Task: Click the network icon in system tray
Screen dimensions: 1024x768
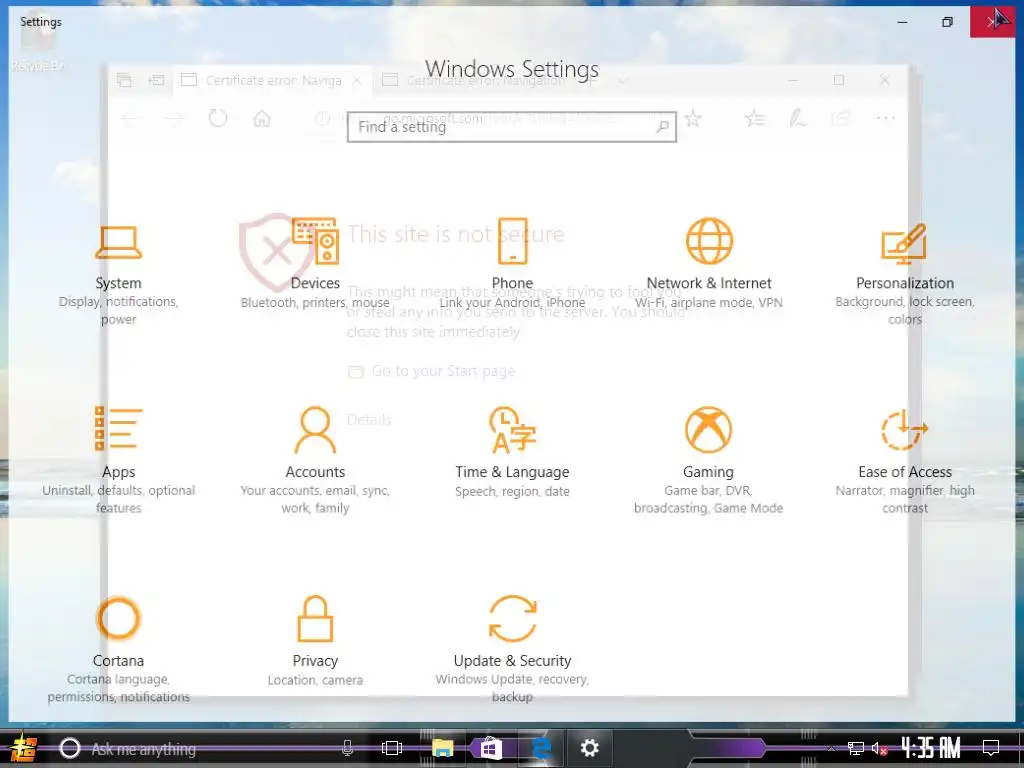Action: (x=856, y=748)
